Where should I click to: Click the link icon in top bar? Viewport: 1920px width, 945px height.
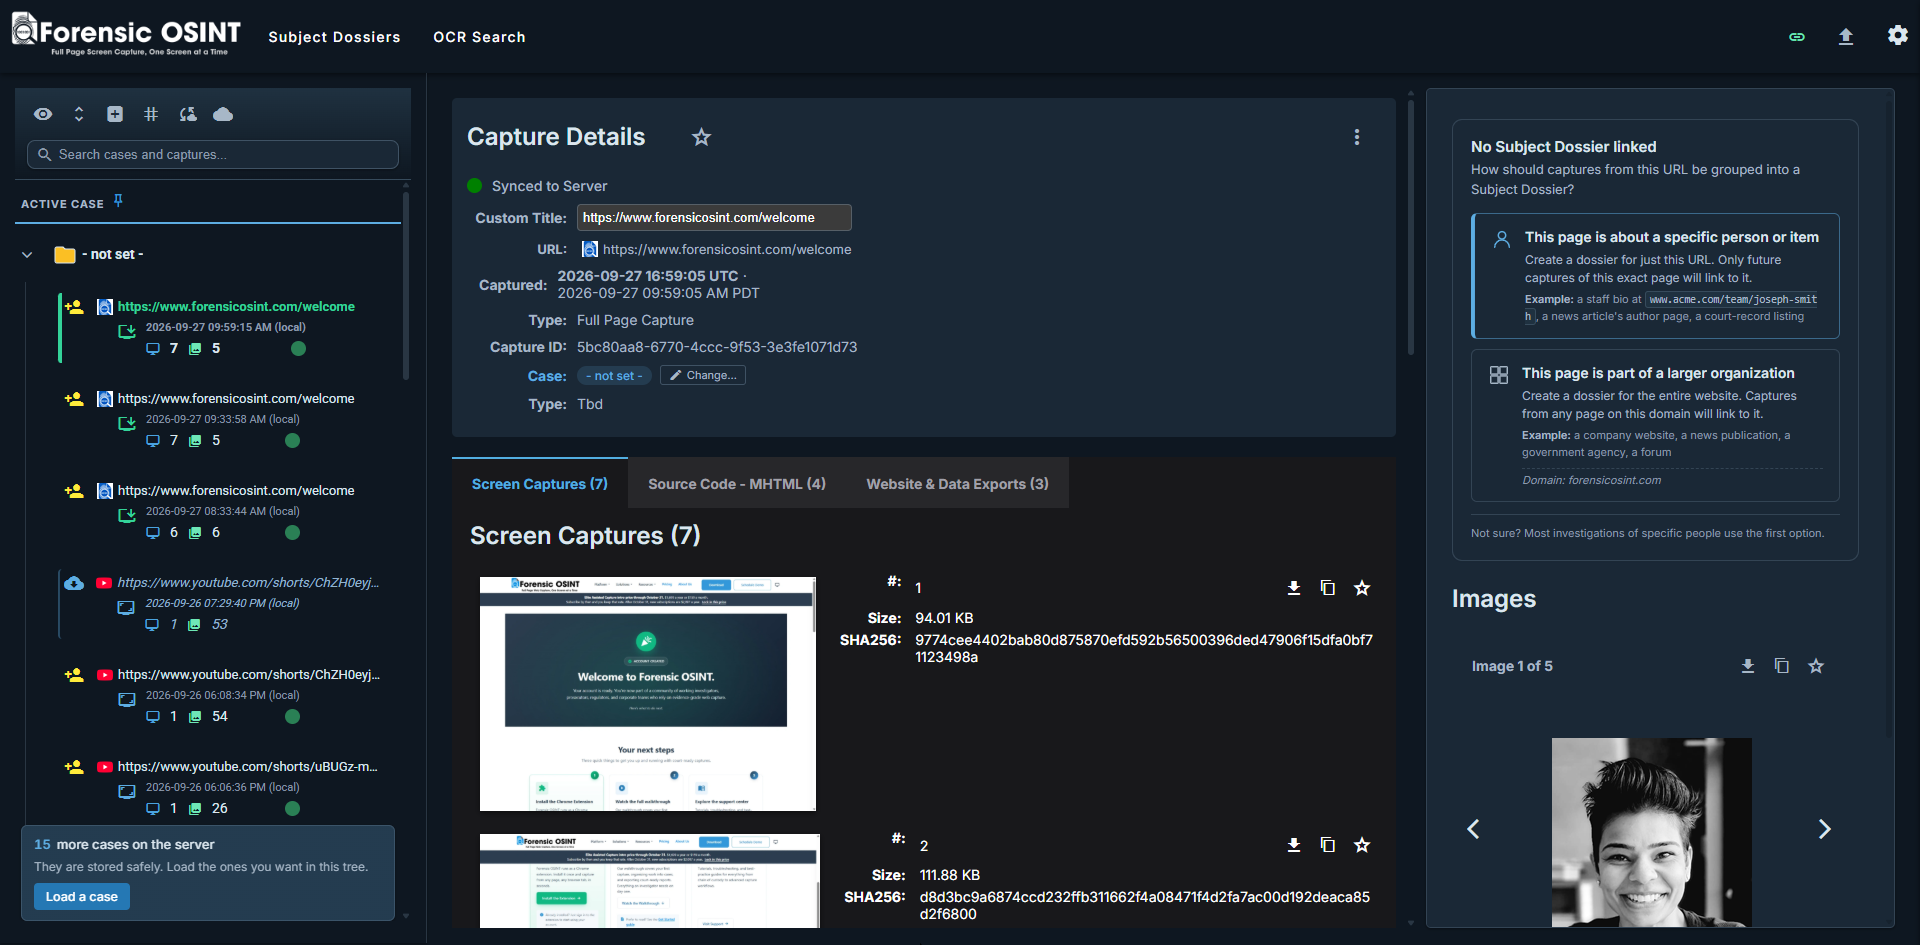click(x=1797, y=37)
